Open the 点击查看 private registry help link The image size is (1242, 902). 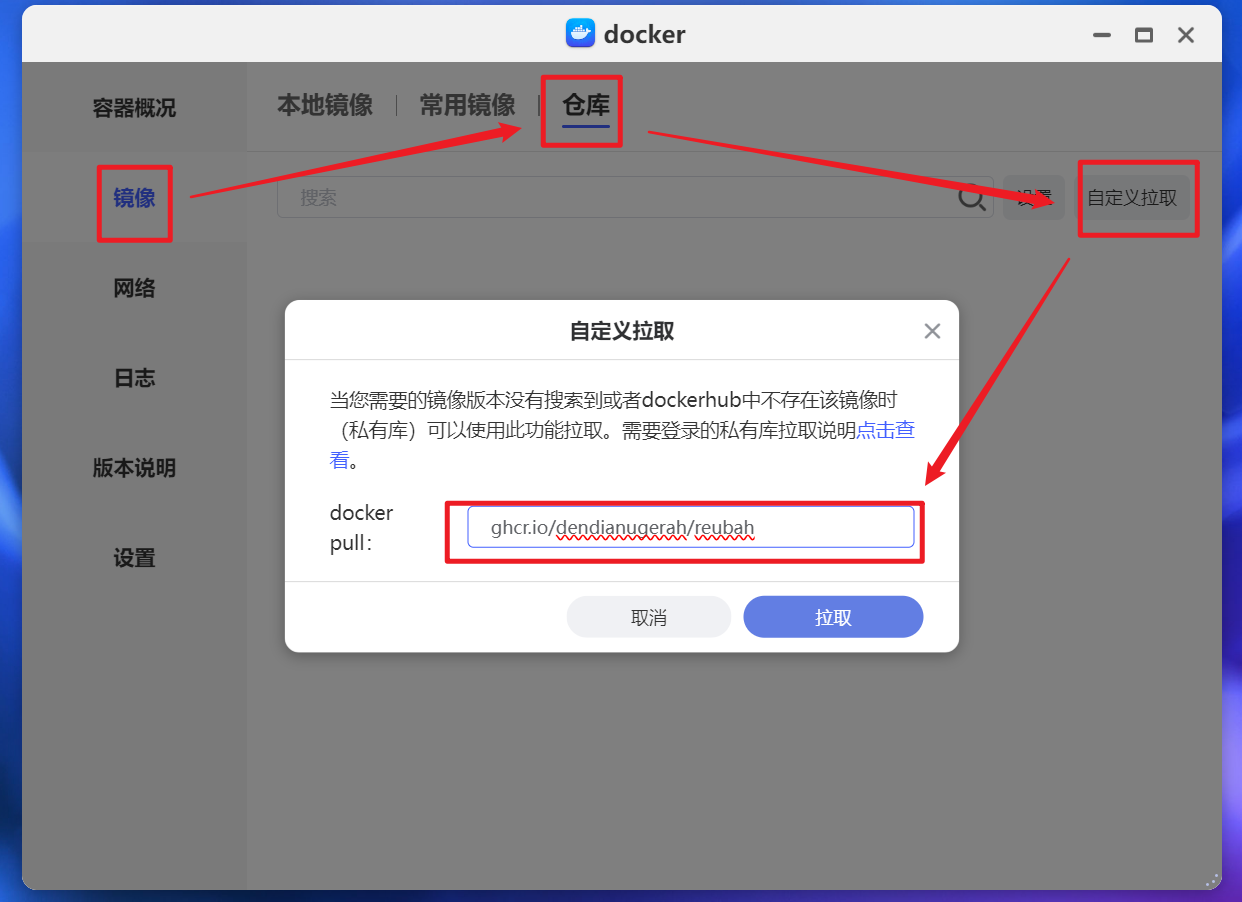tap(884, 430)
